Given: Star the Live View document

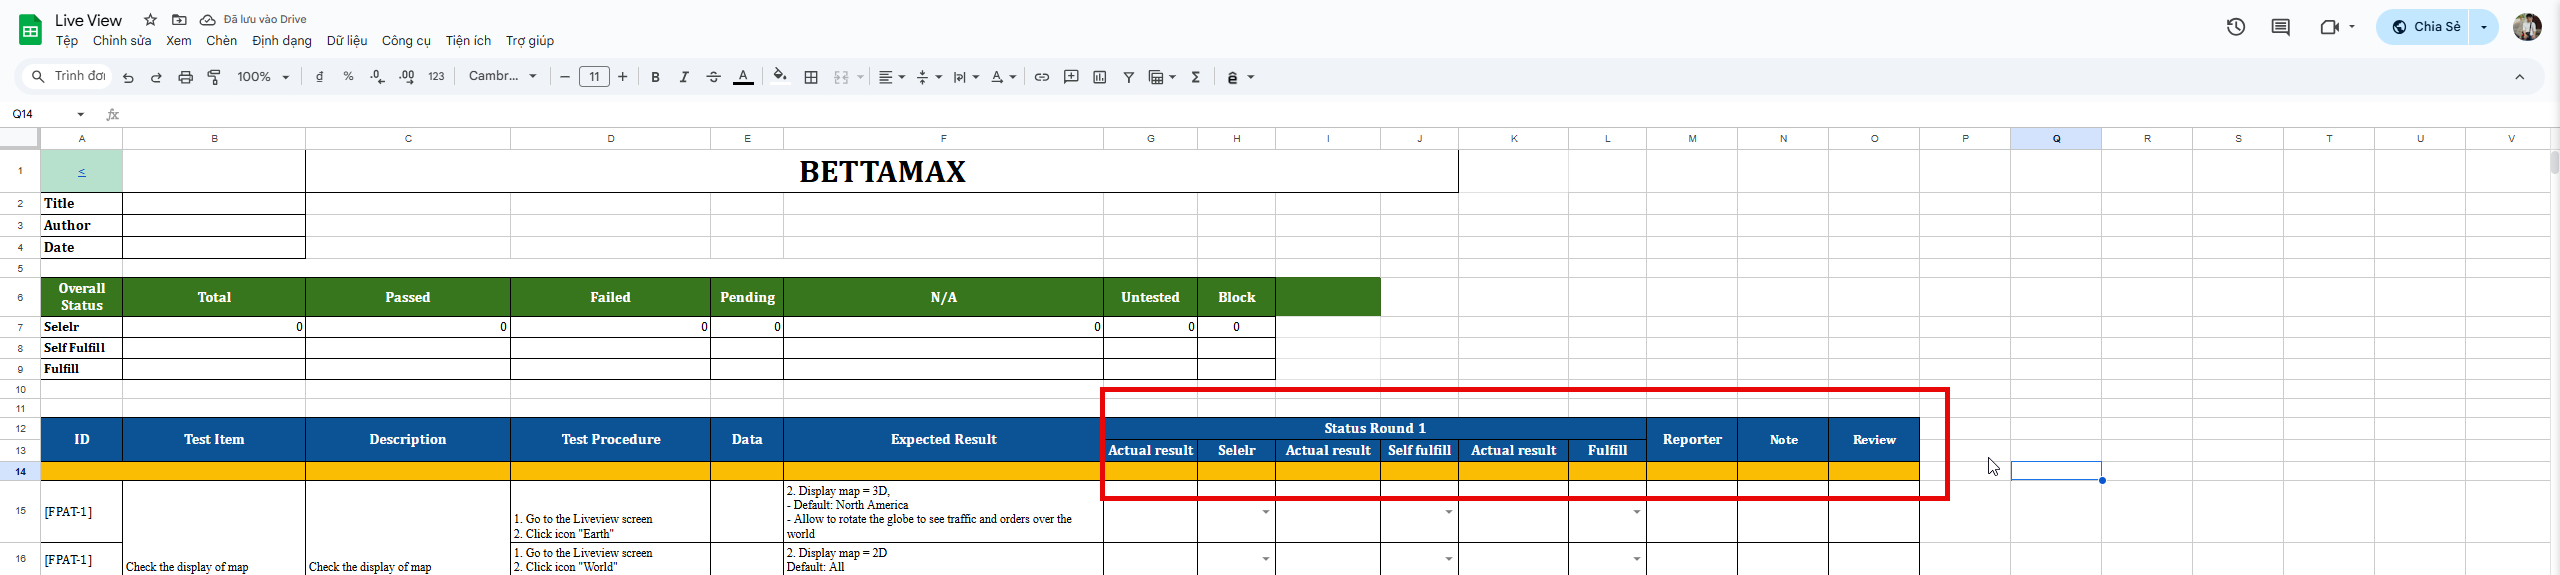Looking at the screenshot, I should click(x=150, y=20).
